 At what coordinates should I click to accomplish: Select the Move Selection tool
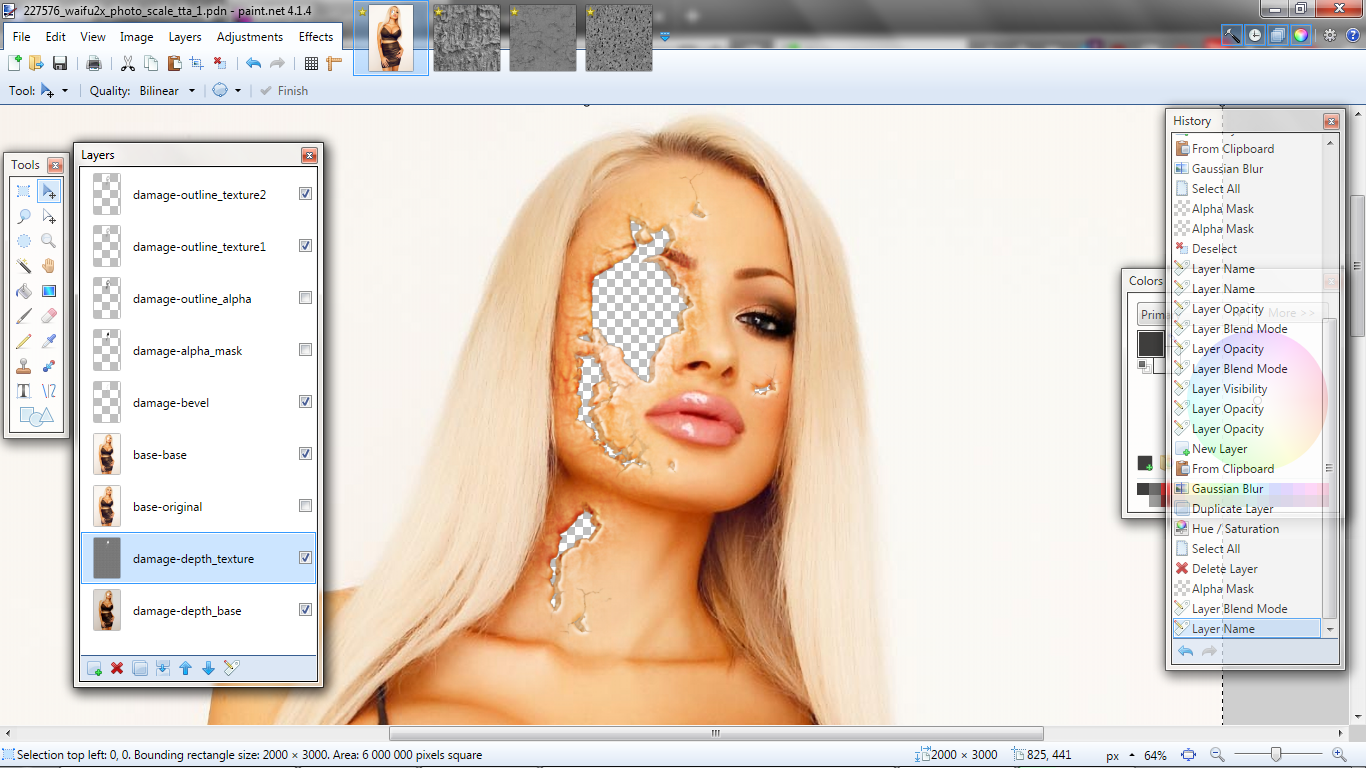(48, 216)
